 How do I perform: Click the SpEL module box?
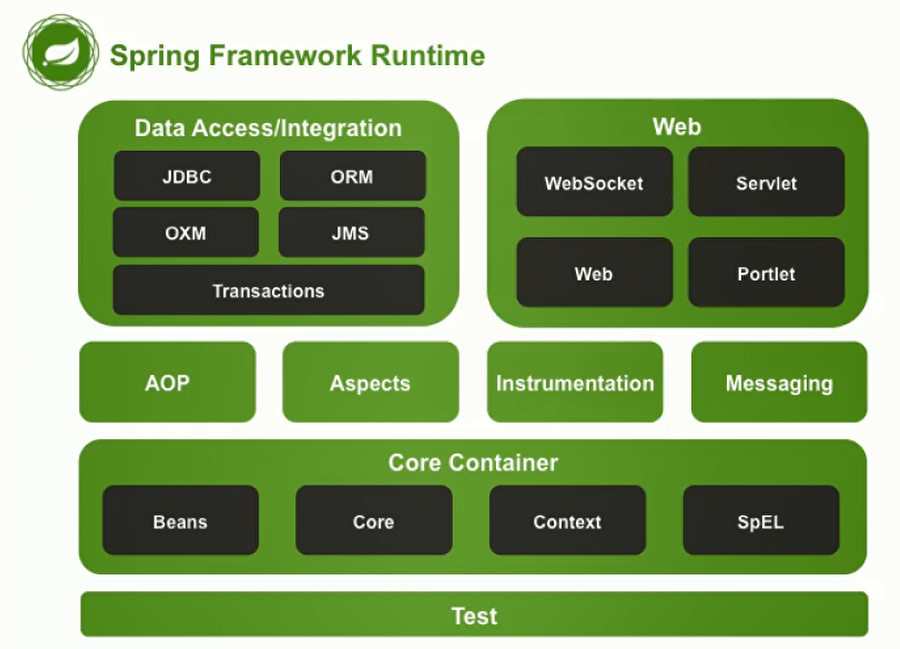point(761,520)
